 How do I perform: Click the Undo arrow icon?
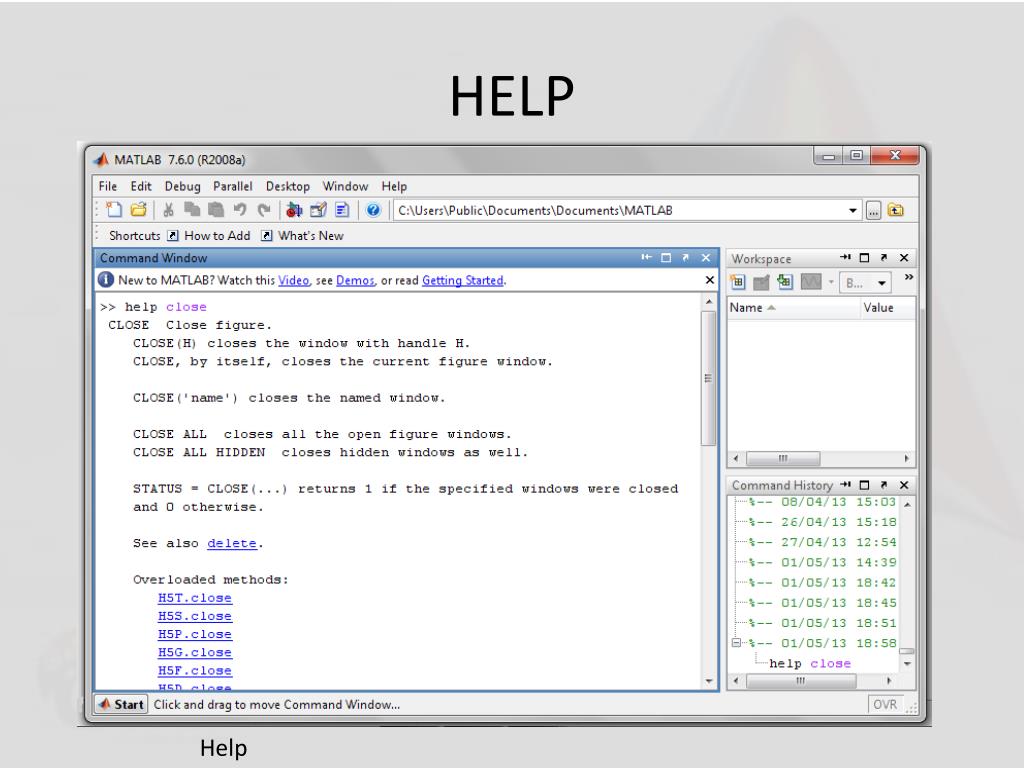pos(240,210)
